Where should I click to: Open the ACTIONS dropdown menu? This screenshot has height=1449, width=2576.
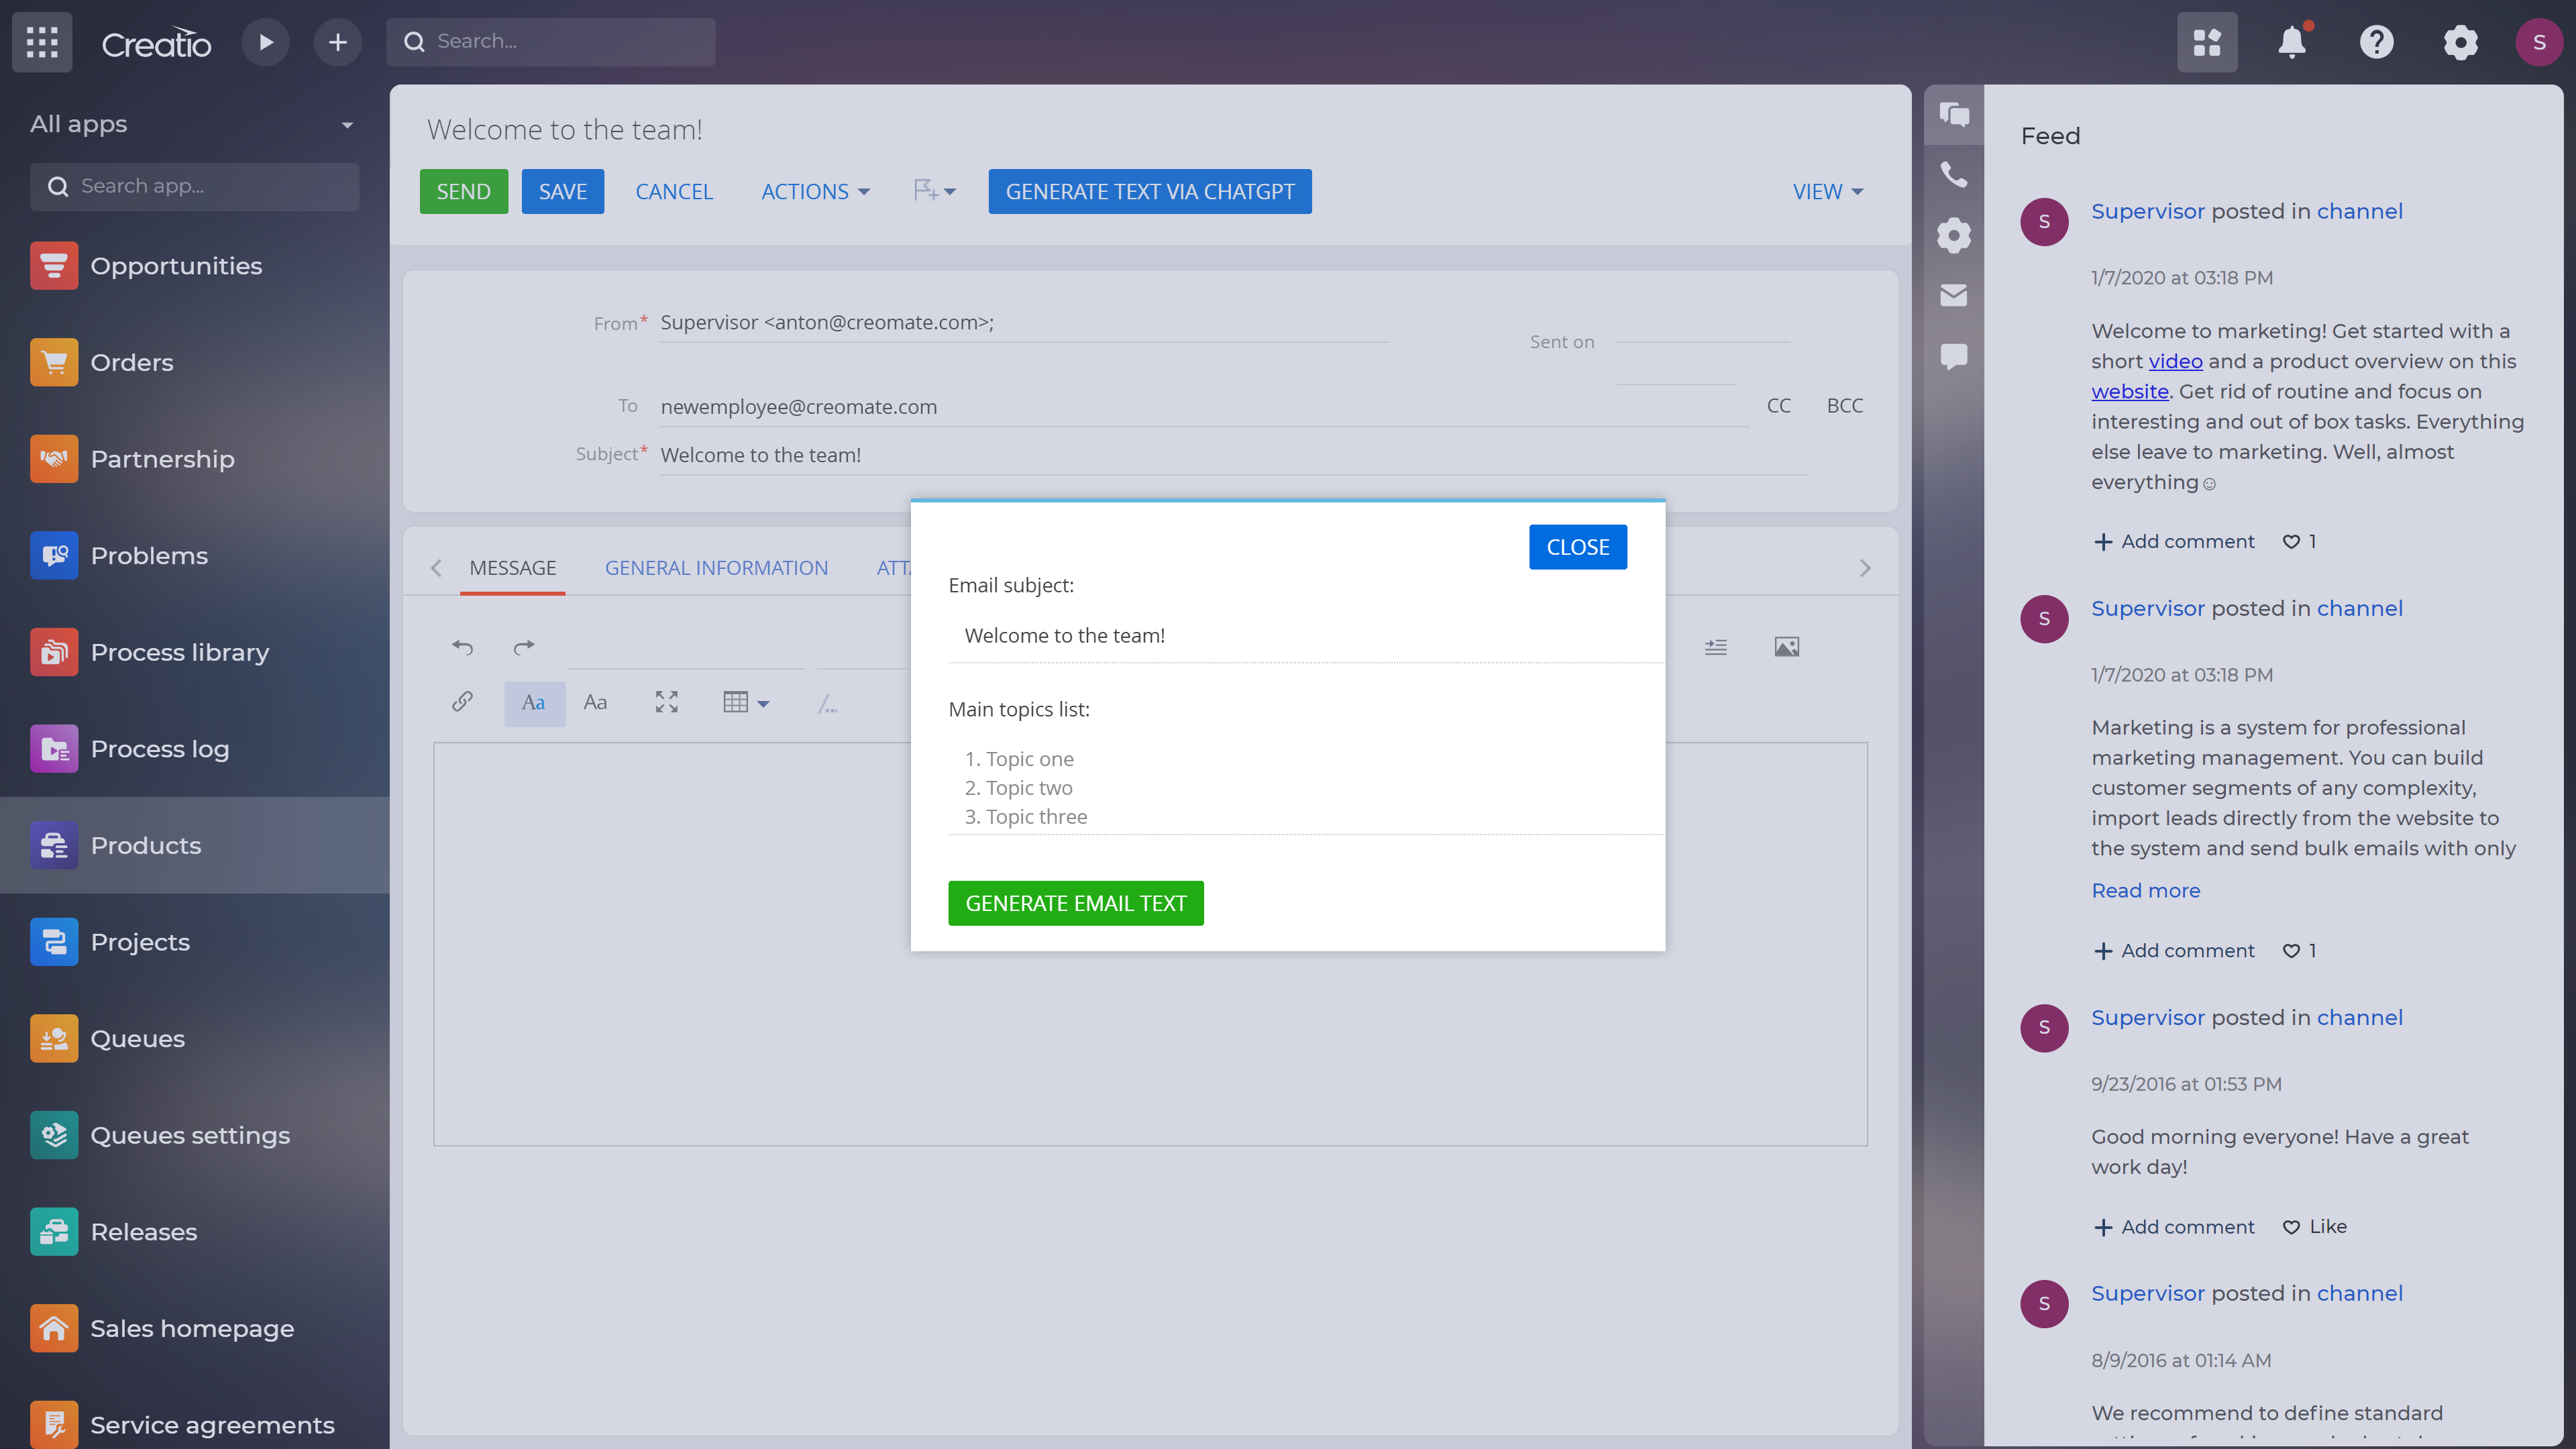click(x=816, y=191)
